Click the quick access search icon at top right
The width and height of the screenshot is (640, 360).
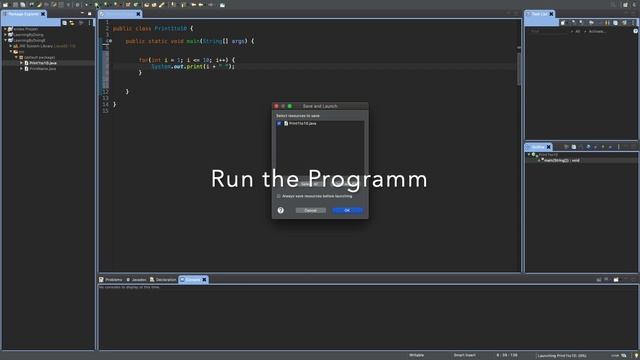click(613, 5)
